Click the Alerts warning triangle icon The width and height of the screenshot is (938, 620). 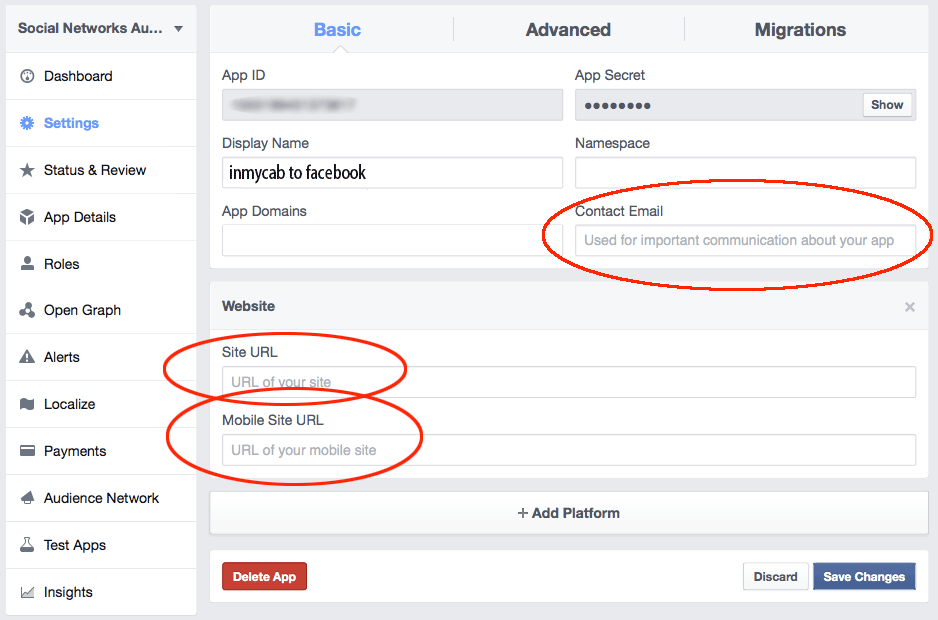click(x=27, y=357)
